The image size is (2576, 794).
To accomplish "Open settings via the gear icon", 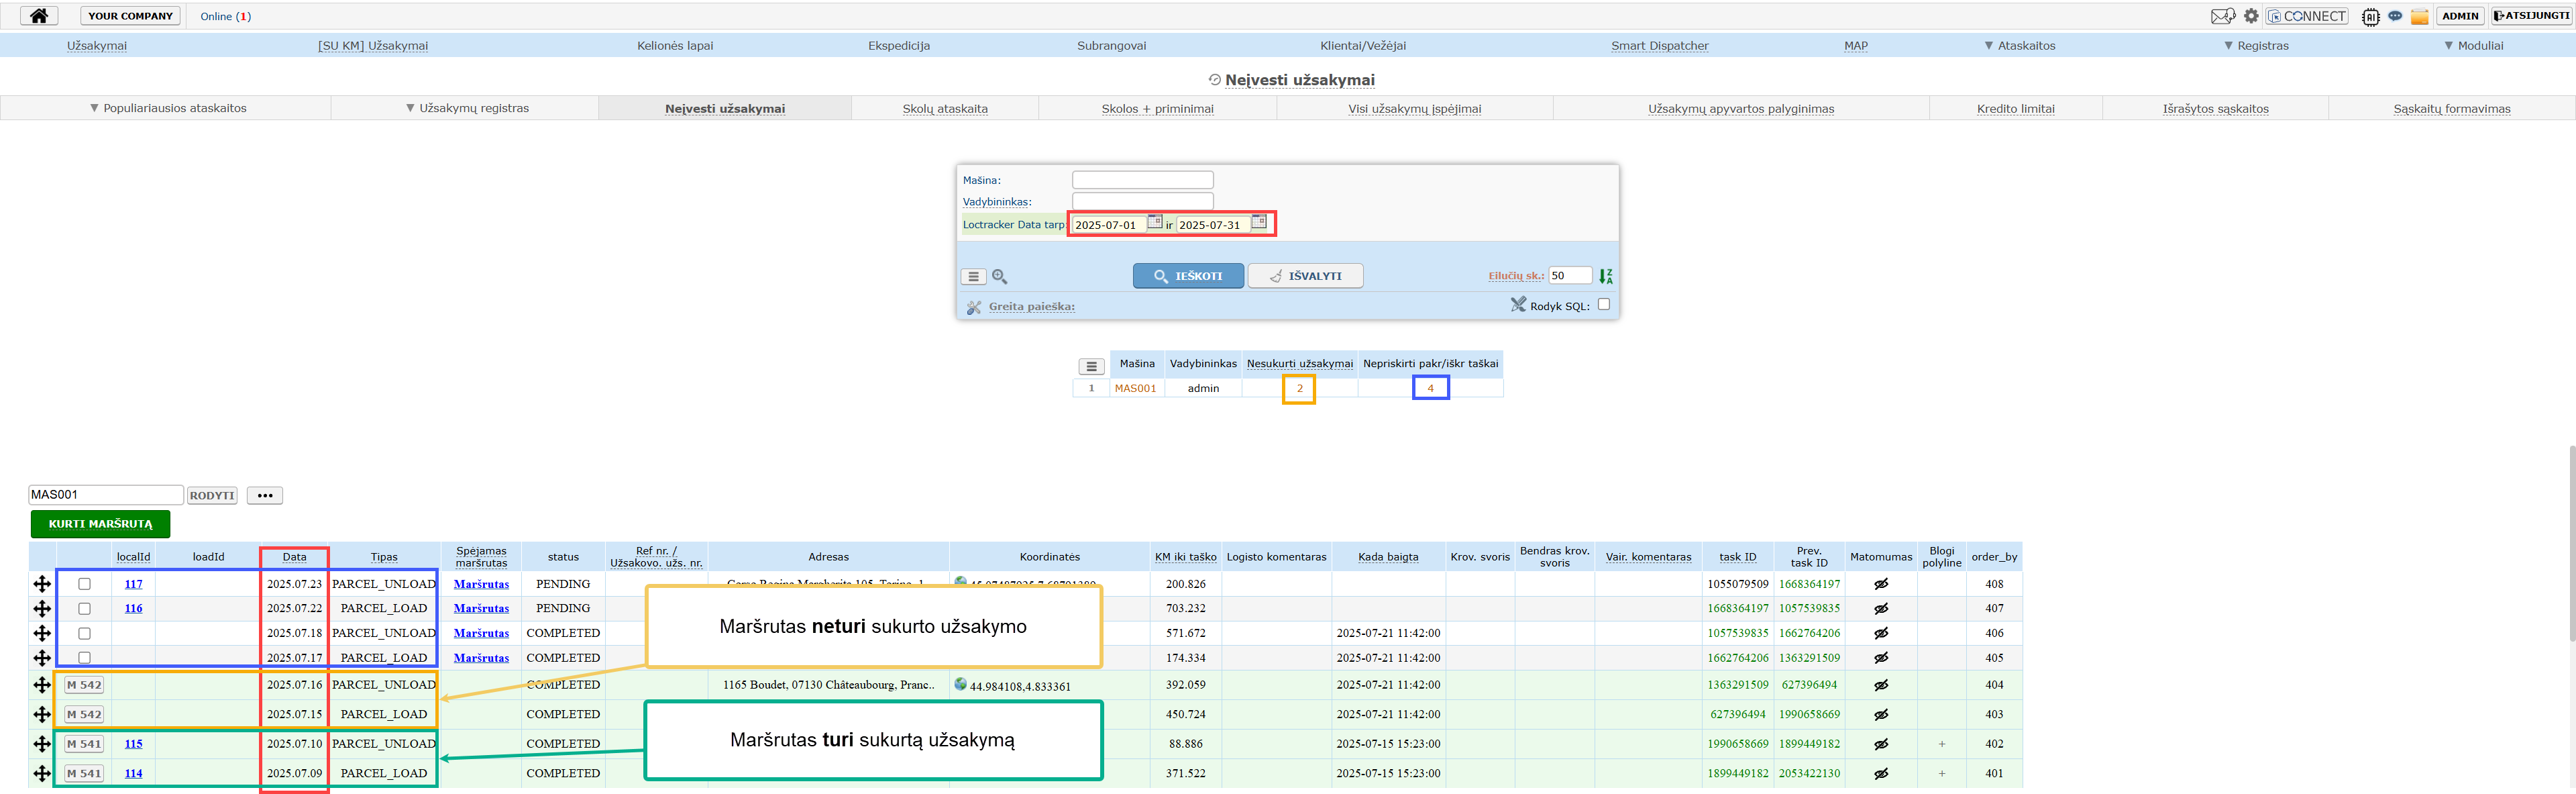I will click(x=2251, y=16).
